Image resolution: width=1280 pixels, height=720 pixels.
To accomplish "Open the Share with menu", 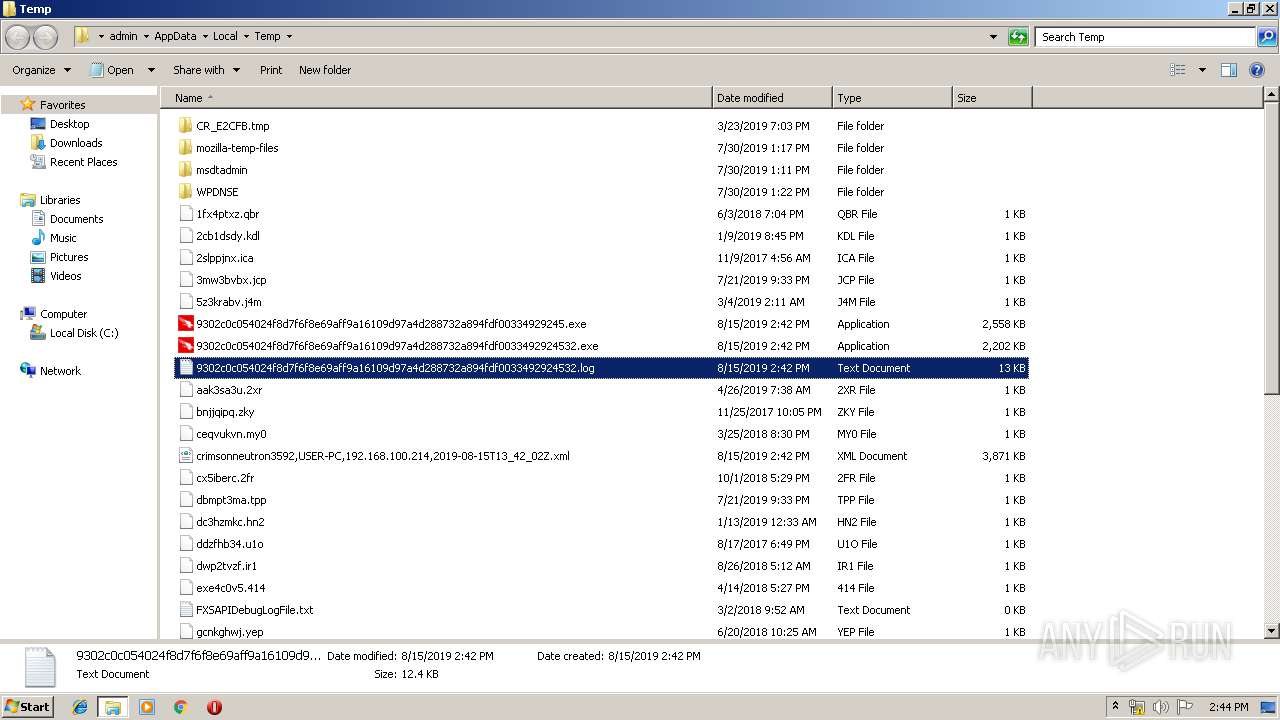I will coord(206,70).
